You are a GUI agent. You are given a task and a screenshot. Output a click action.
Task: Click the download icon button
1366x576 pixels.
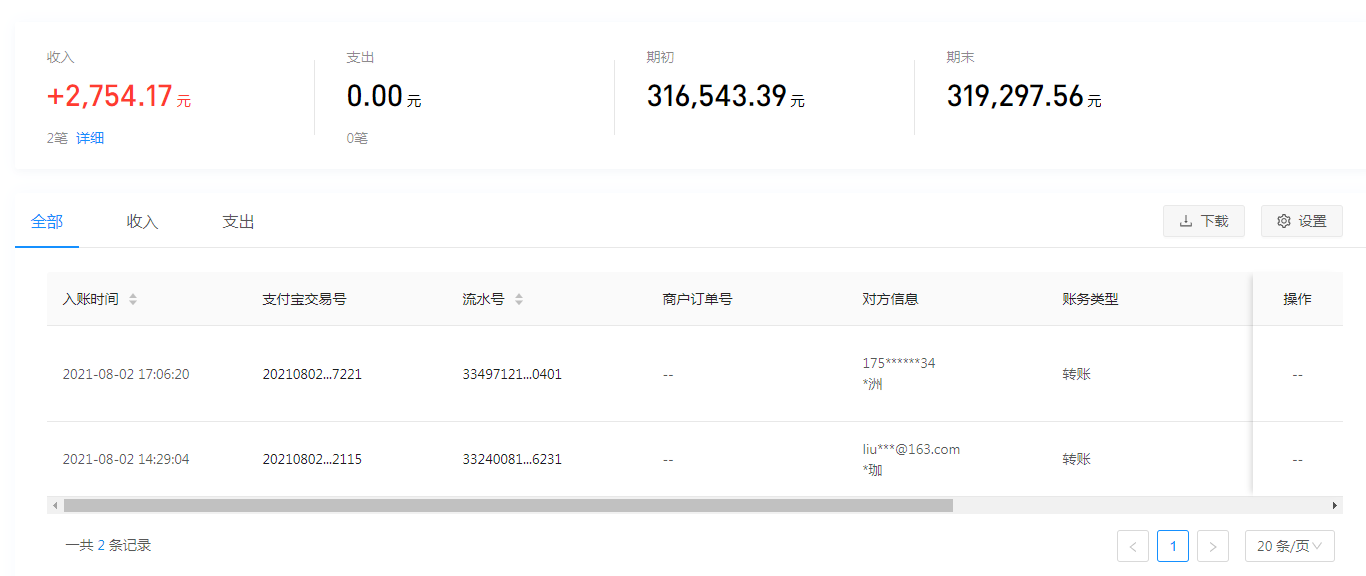[1203, 221]
